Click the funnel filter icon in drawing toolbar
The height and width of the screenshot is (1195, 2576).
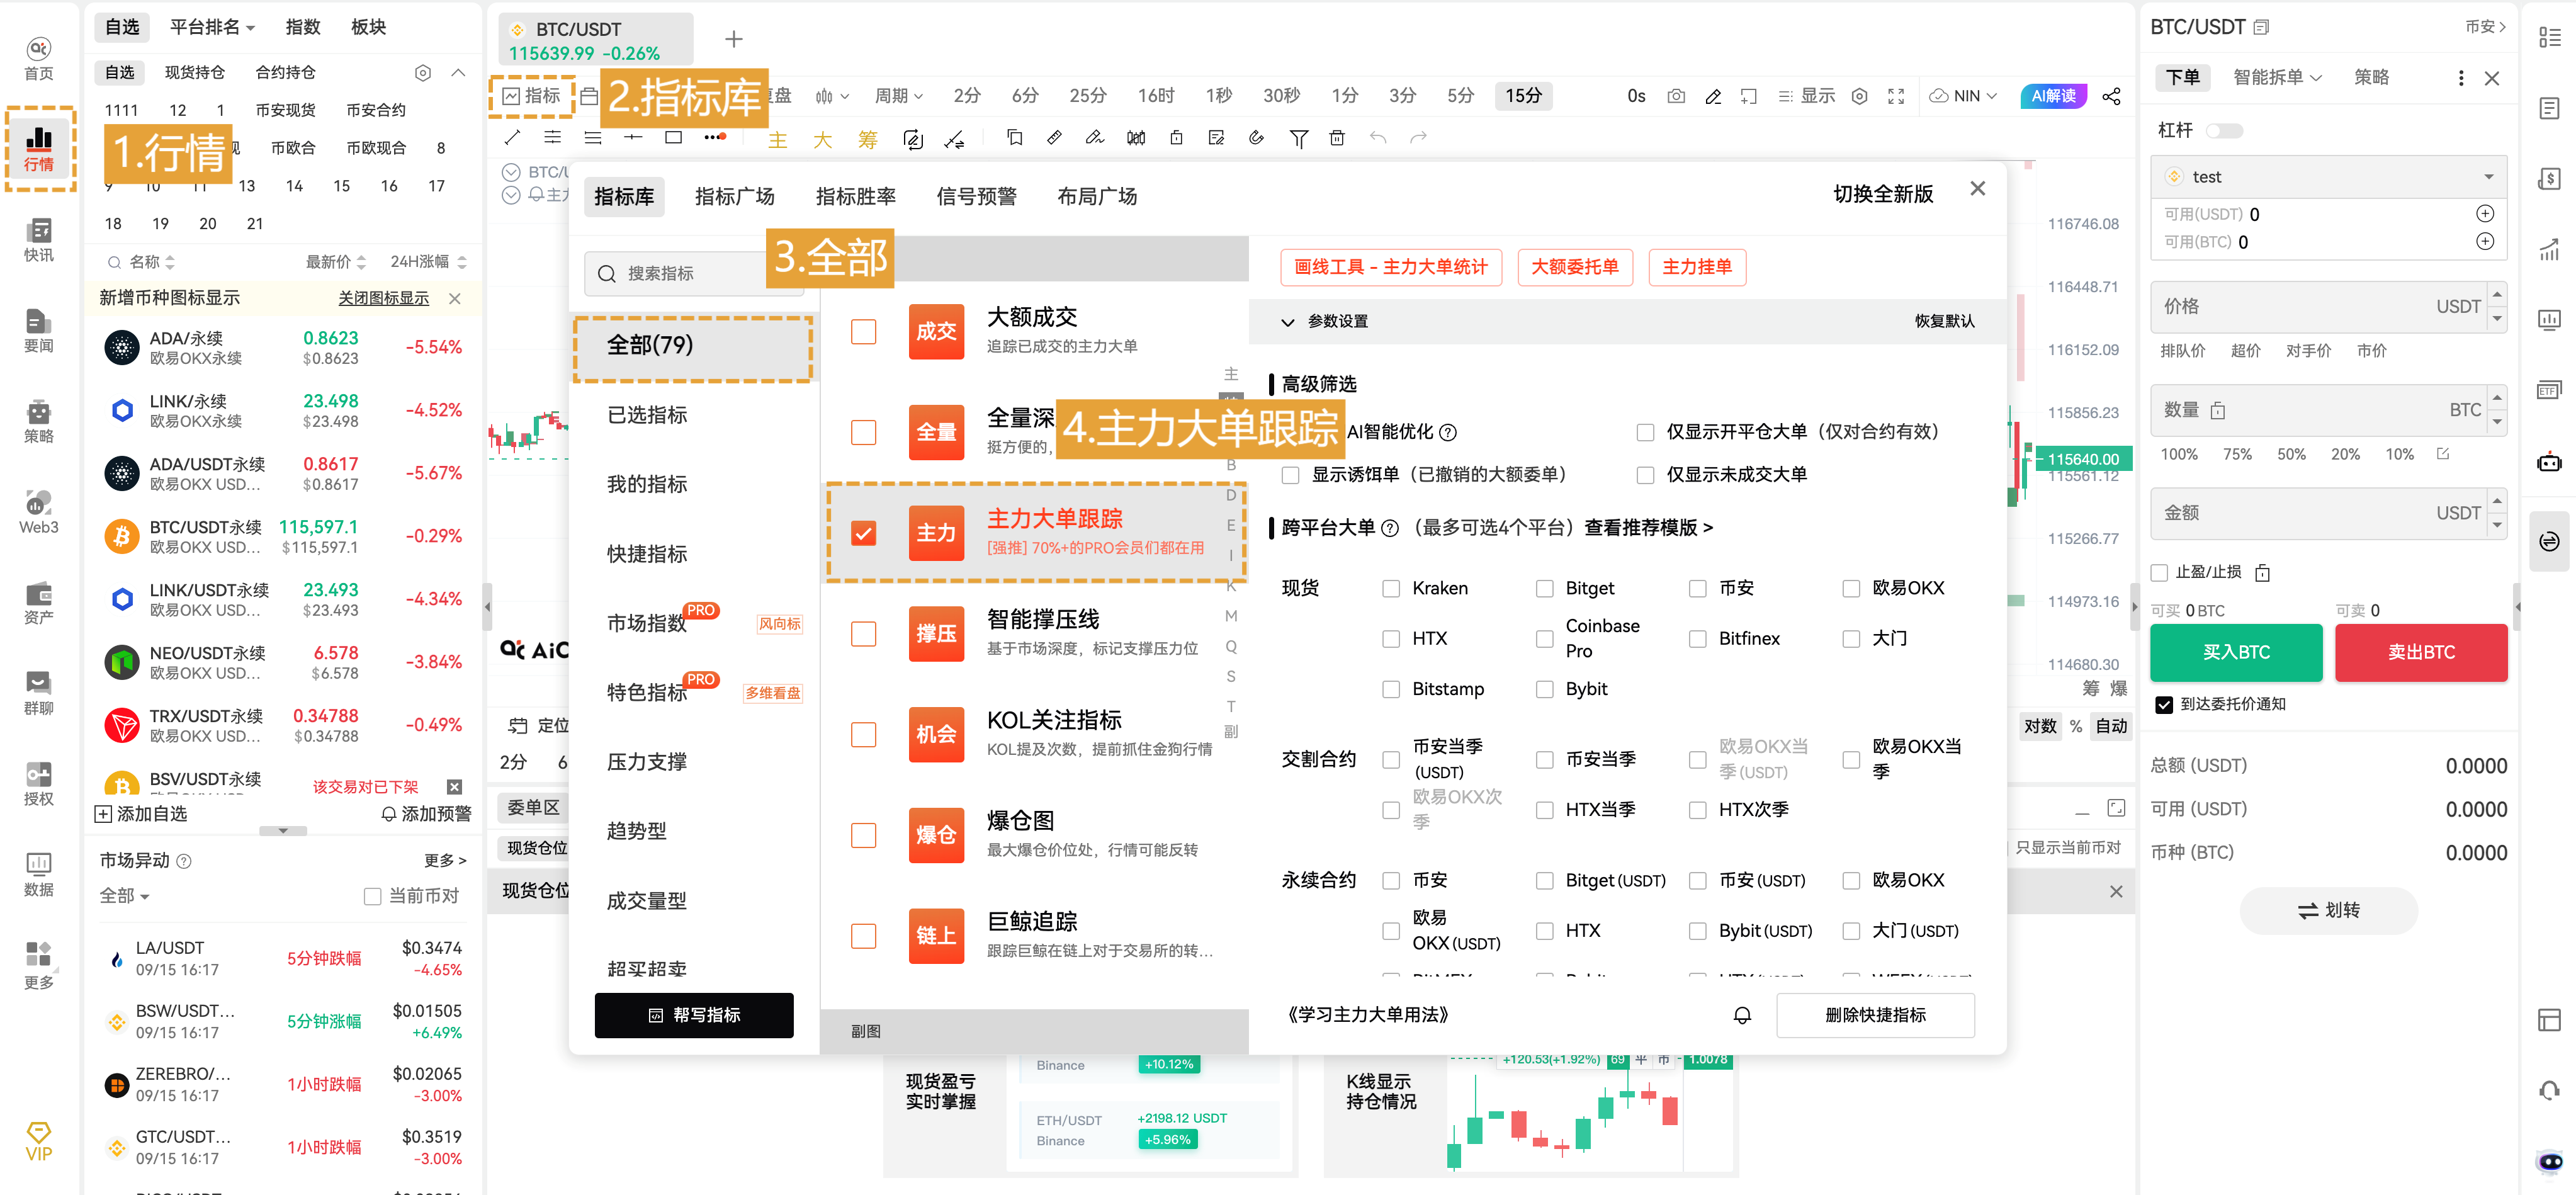1298,138
